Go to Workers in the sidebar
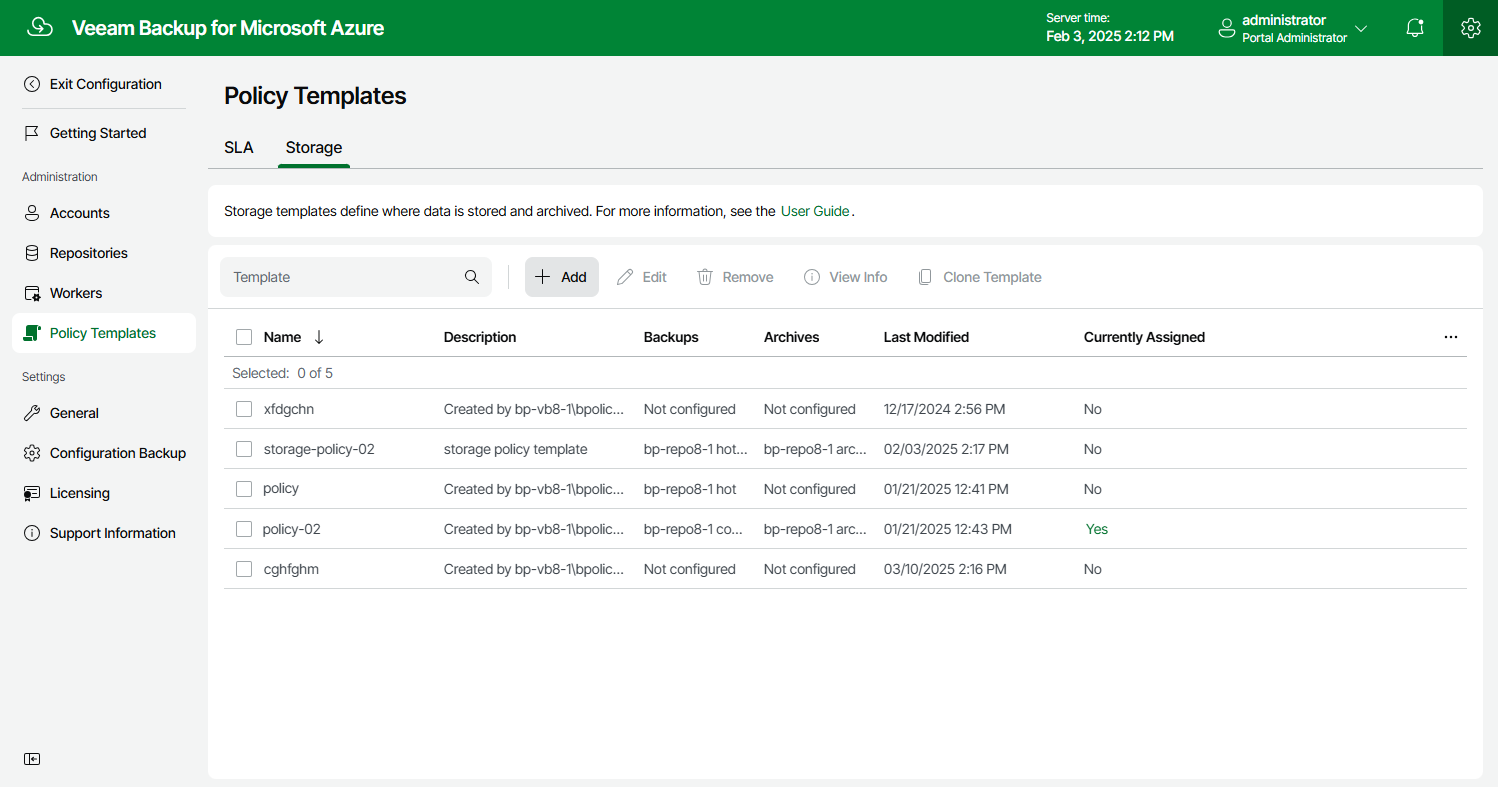Screen dimensions: 1498x787 76,293
